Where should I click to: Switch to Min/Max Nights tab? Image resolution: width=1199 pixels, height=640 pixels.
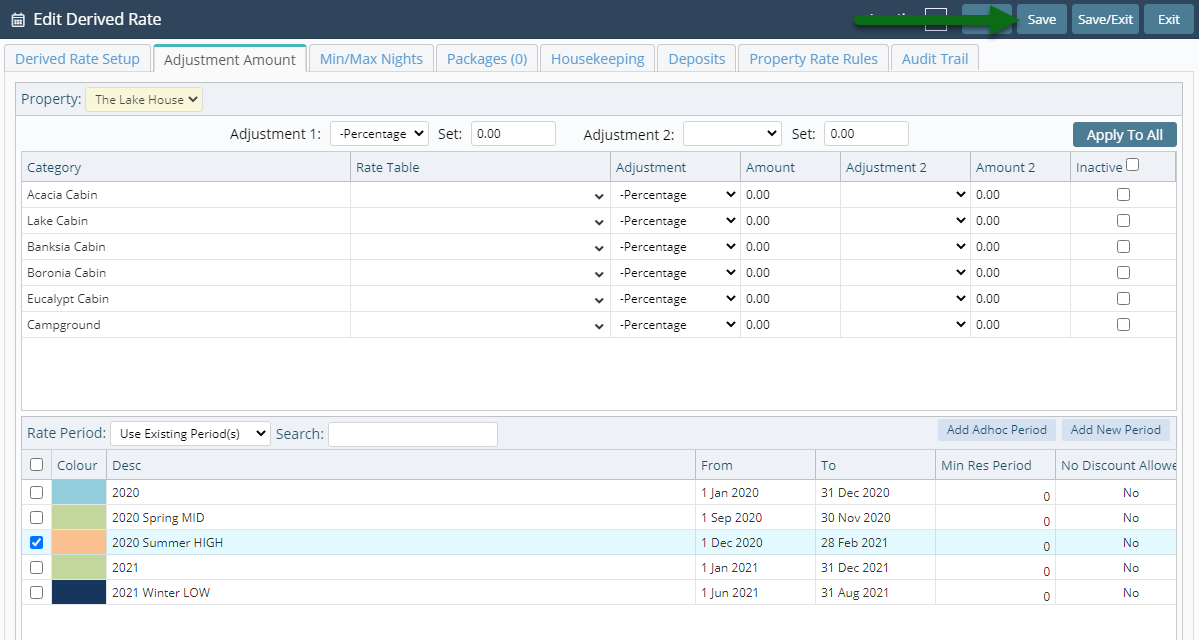(371, 59)
